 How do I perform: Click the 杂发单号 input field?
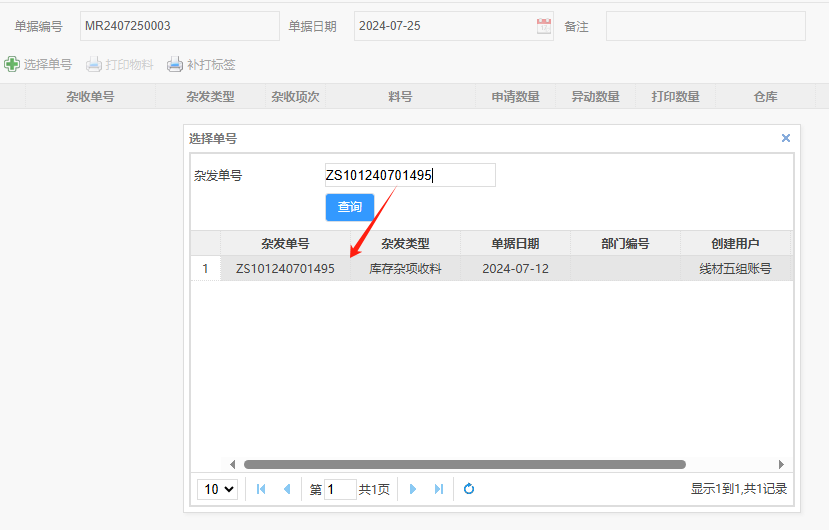410,175
